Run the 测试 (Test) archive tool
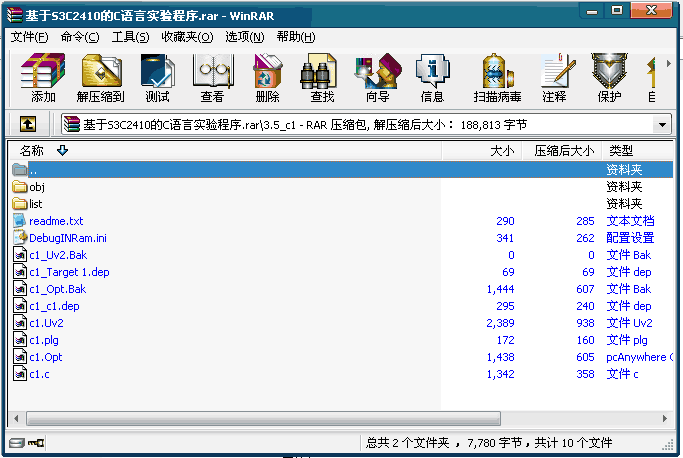This screenshot has width=683, height=458. click(x=157, y=78)
